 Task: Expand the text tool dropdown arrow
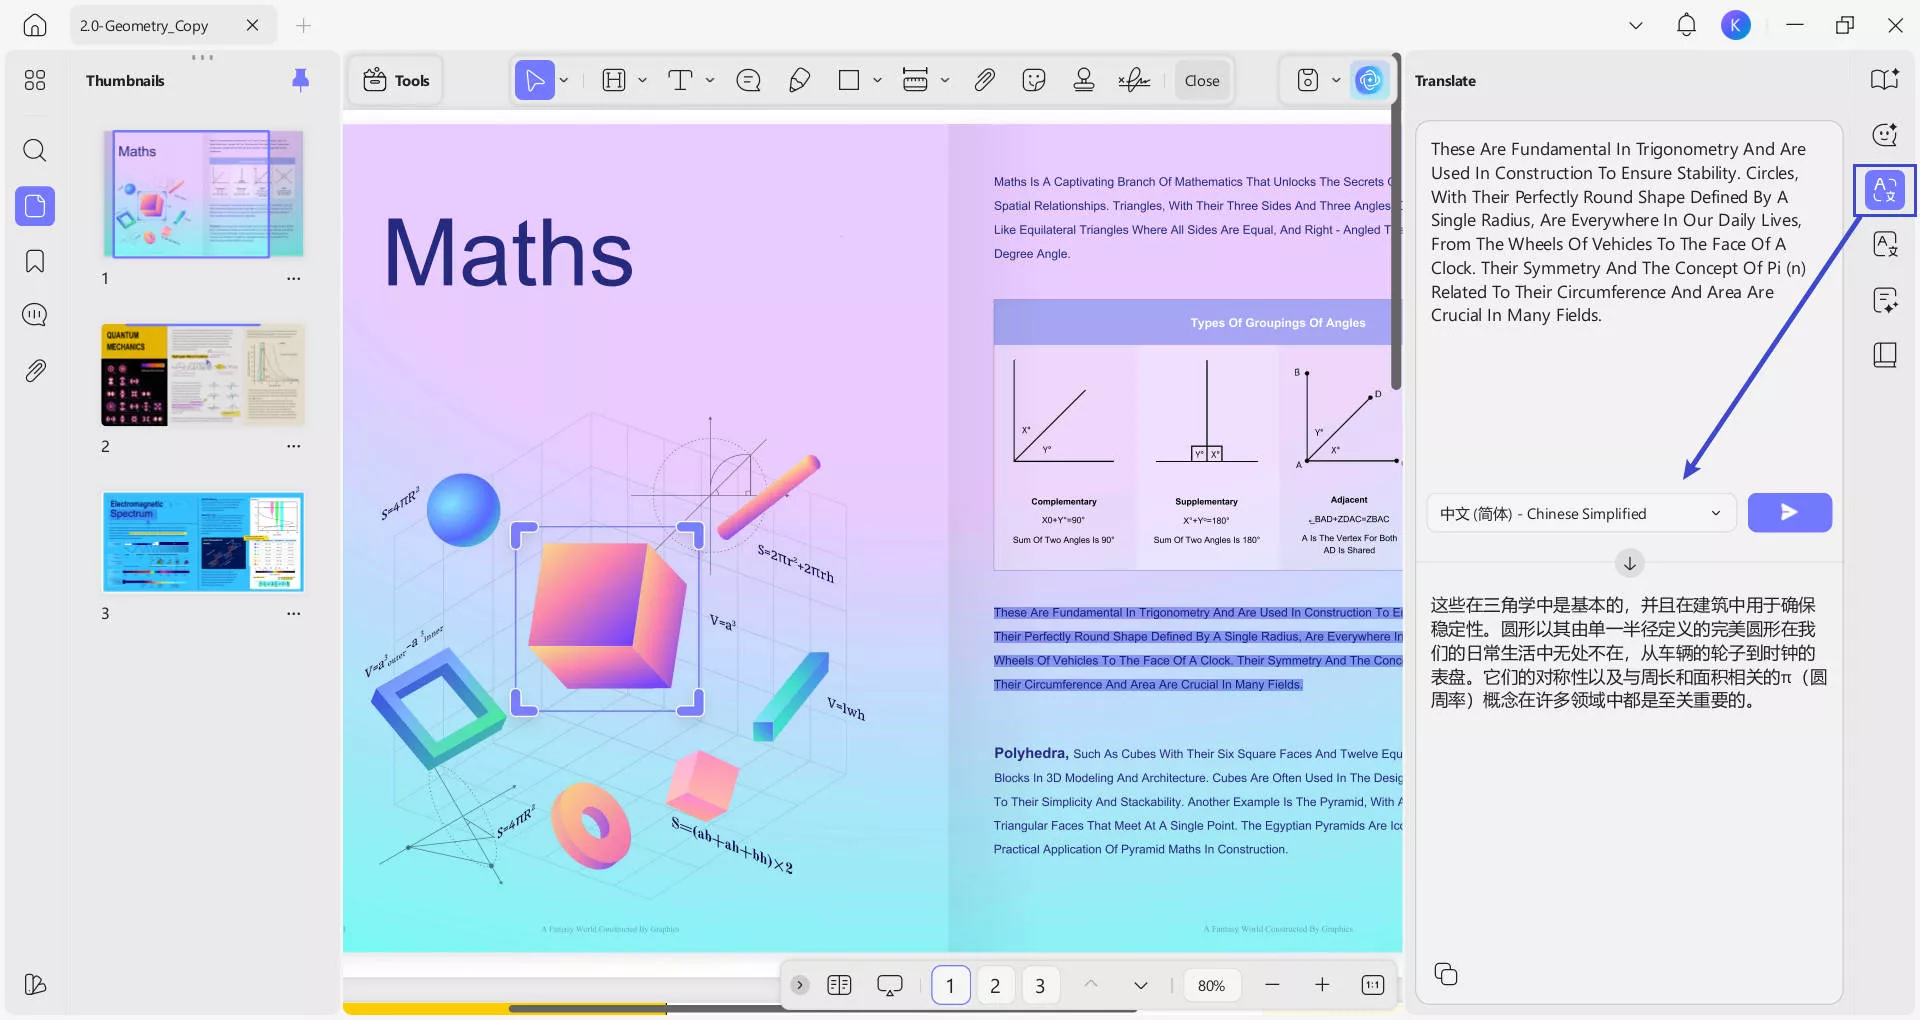[710, 80]
